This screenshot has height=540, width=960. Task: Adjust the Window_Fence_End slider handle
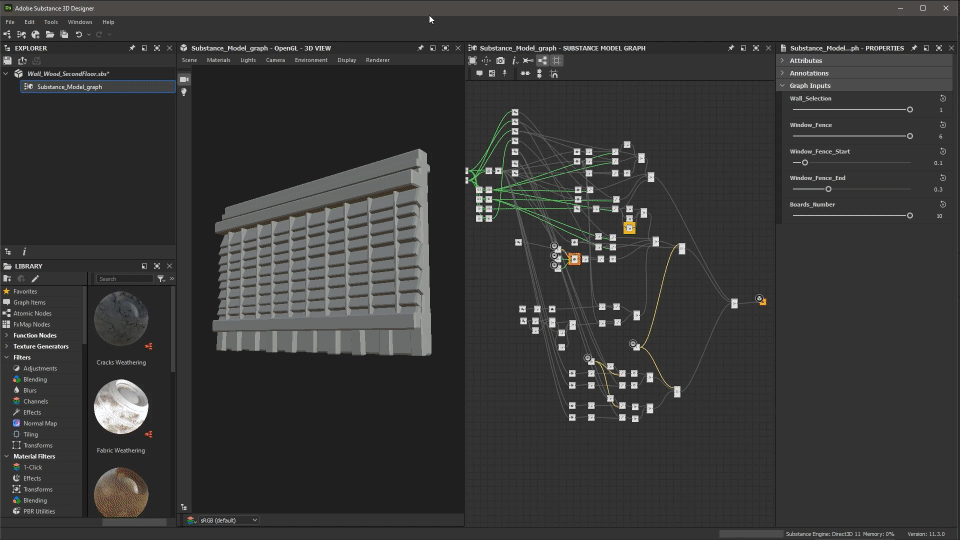(828, 189)
